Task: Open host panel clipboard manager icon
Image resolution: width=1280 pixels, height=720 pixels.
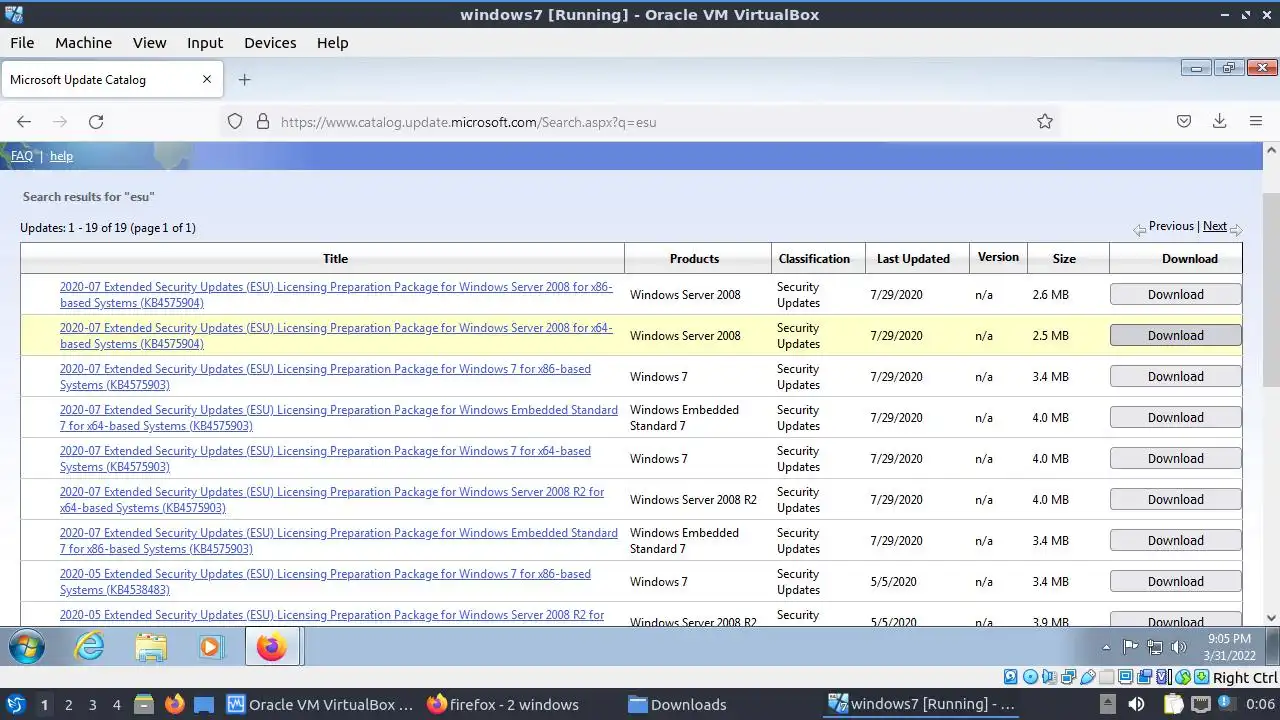Action: [1173, 704]
